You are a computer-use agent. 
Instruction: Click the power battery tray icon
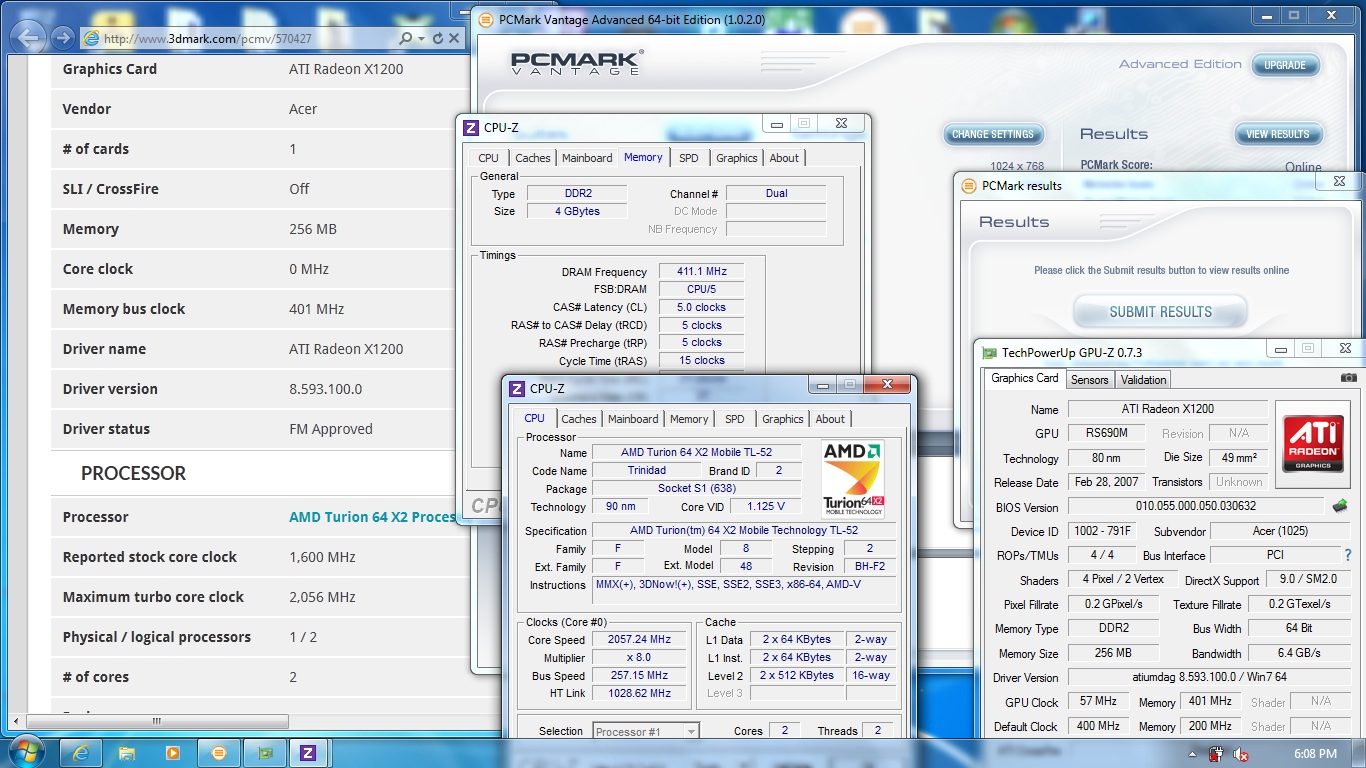(1217, 753)
